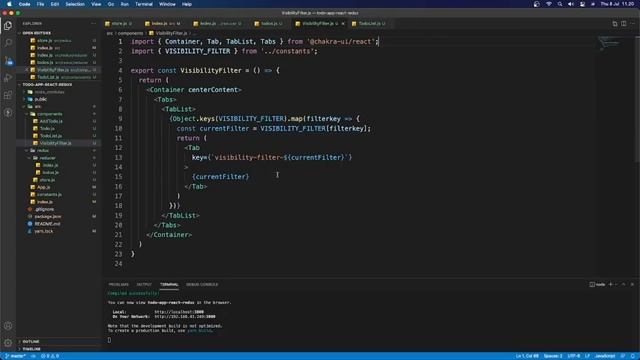640x360 pixels.
Task: Open the Source Control view in activity bar
Action: coord(8,60)
